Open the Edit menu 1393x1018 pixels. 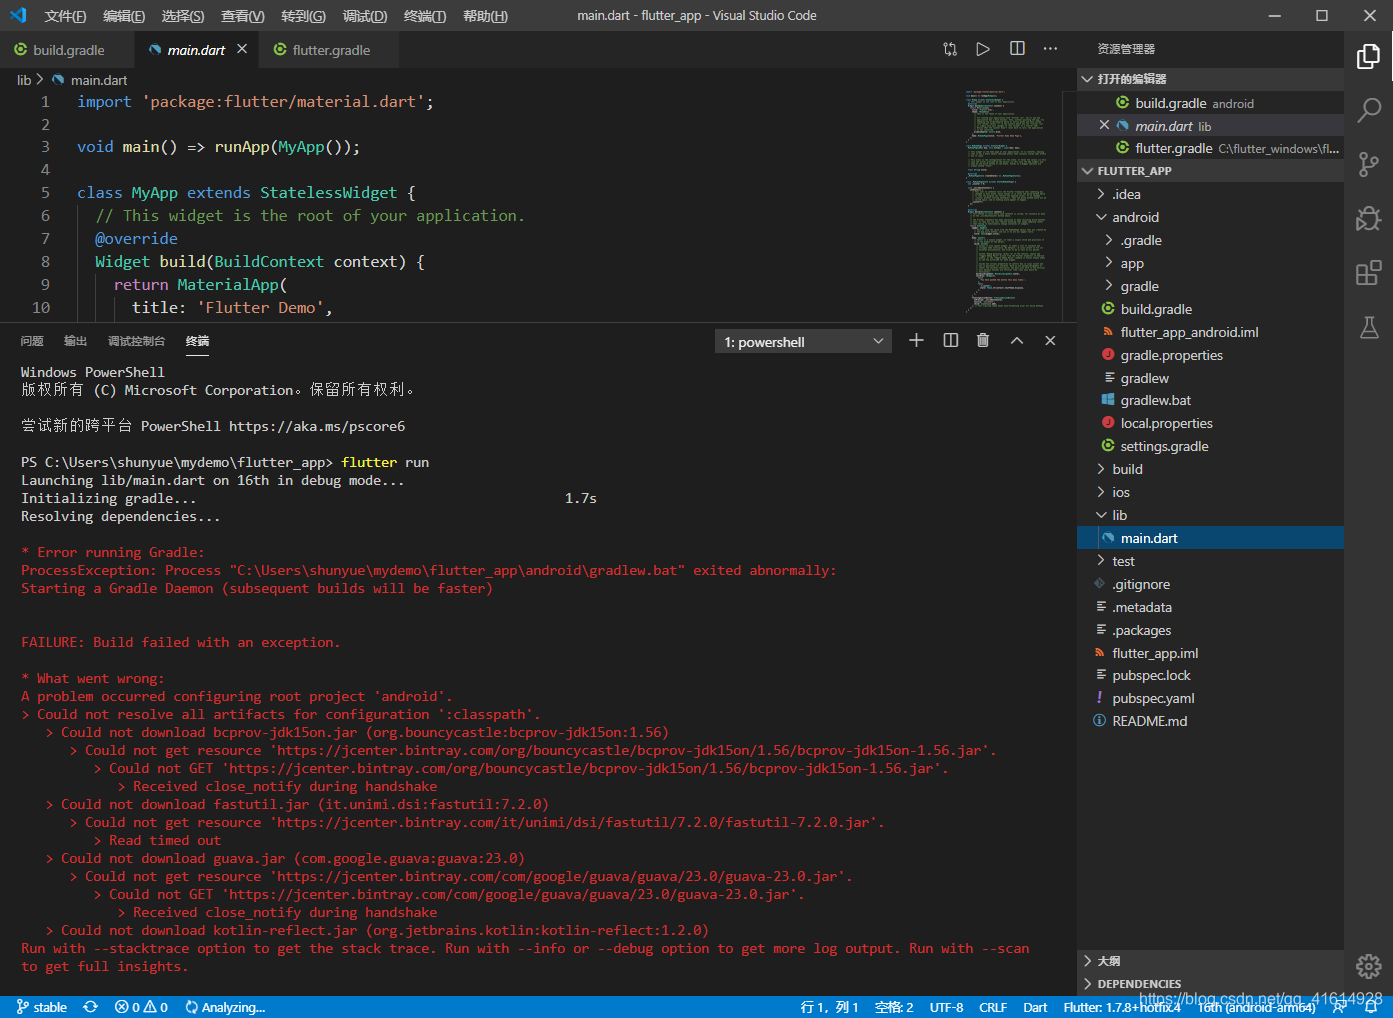point(124,16)
